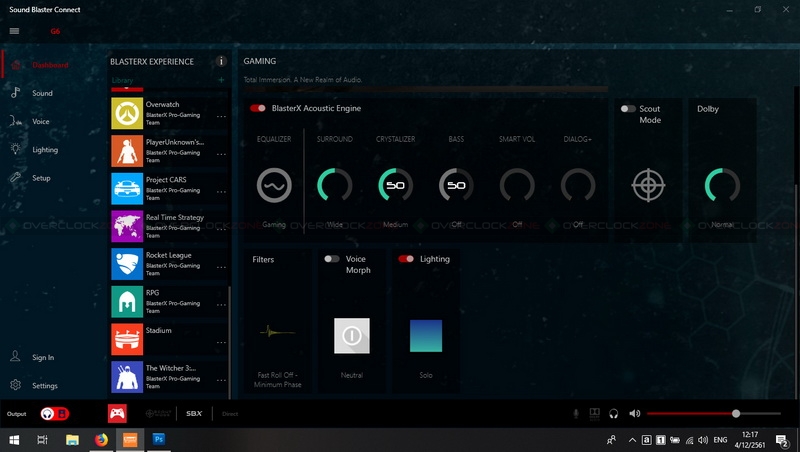
Task: Select the Stadium profile icon
Action: click(x=127, y=339)
